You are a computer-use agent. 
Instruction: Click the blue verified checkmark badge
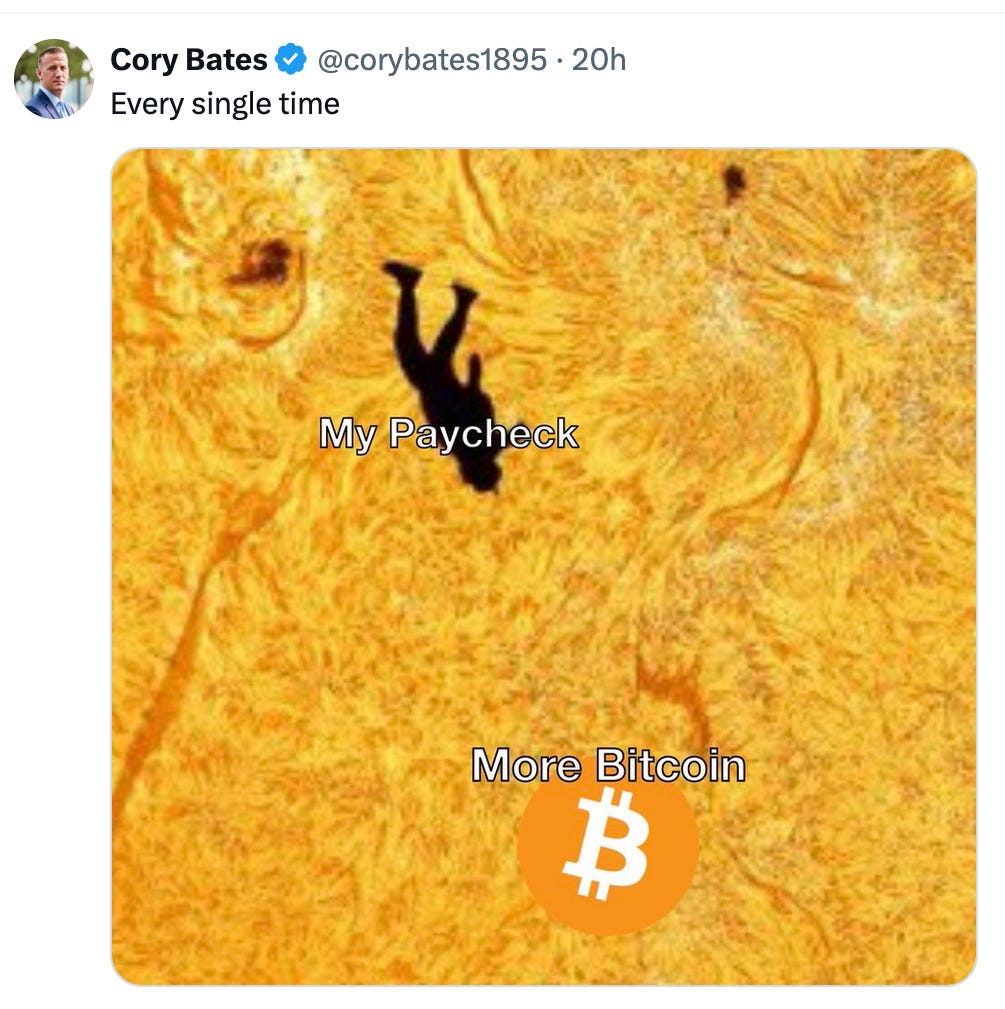291,59
